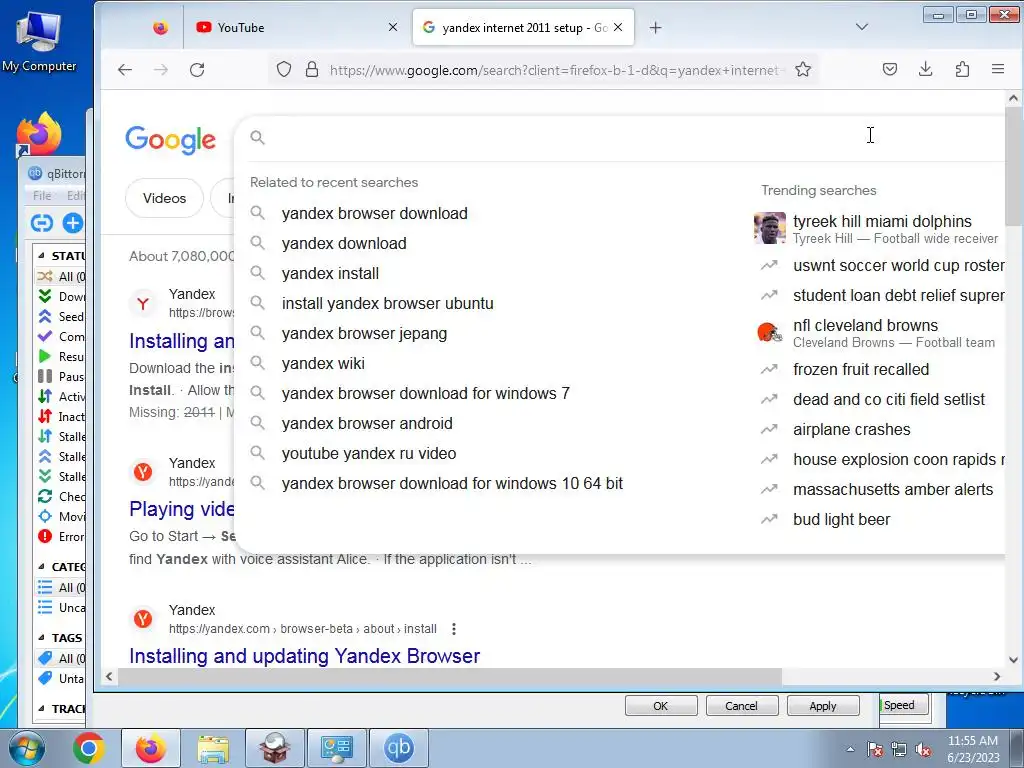
Task: Open Firefox extensions puzzle icon
Action: point(962,69)
